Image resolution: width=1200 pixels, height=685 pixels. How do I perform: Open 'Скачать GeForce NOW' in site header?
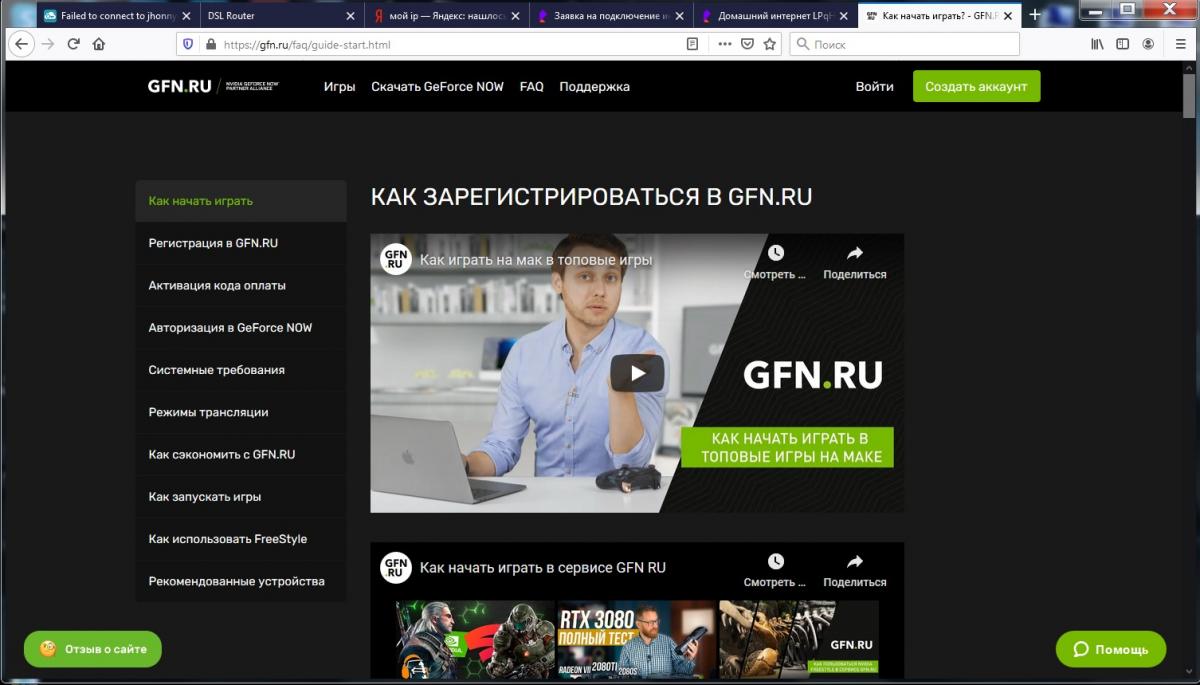pos(437,87)
